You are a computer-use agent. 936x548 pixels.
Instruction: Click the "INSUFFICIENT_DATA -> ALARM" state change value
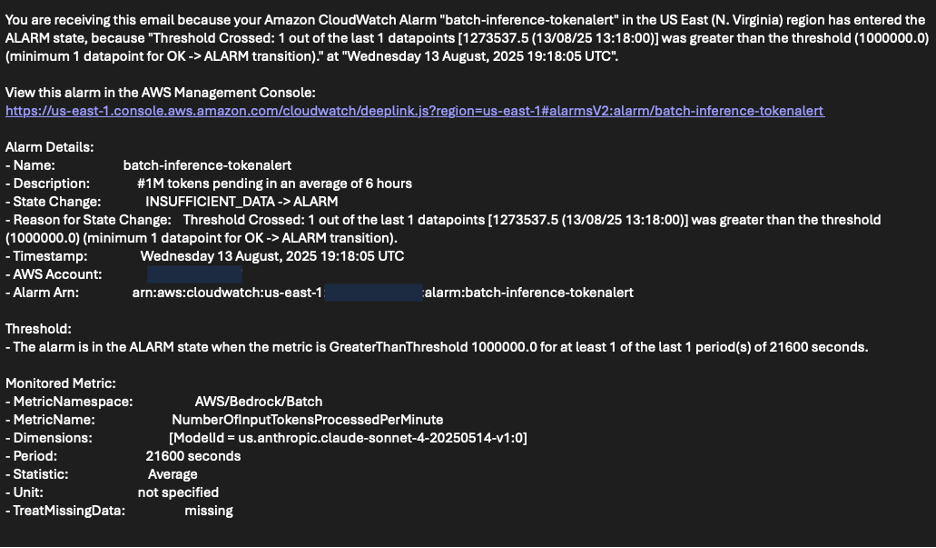pyautogui.click(x=241, y=201)
